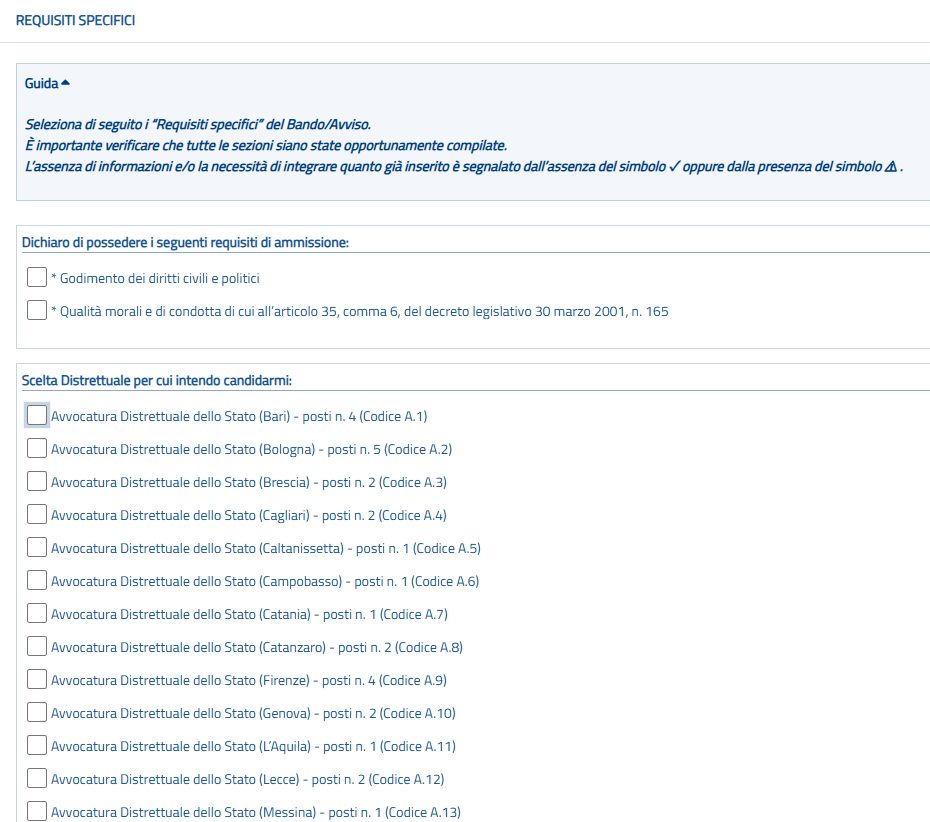Check Godimento dei diritti civili e politici
Screen dimensions: 930x822
click(37, 277)
